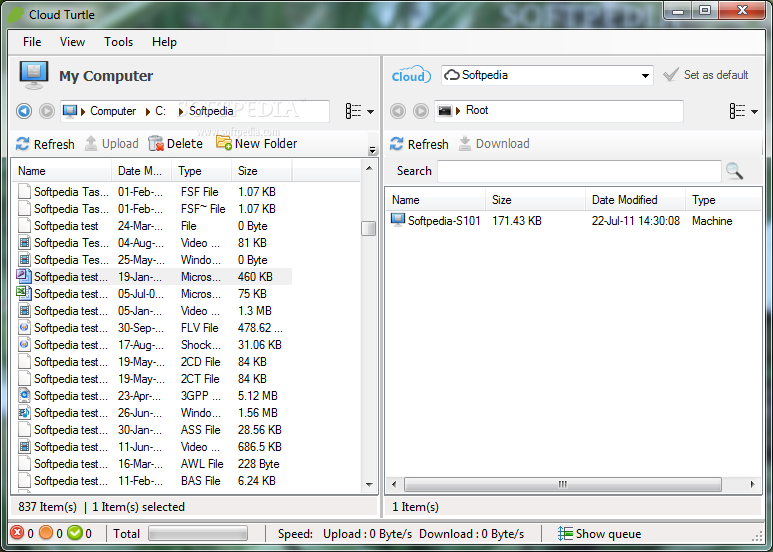Expand the Softpedia breadcrumb arrow
Image resolution: width=773 pixels, height=552 pixels.
181,111
